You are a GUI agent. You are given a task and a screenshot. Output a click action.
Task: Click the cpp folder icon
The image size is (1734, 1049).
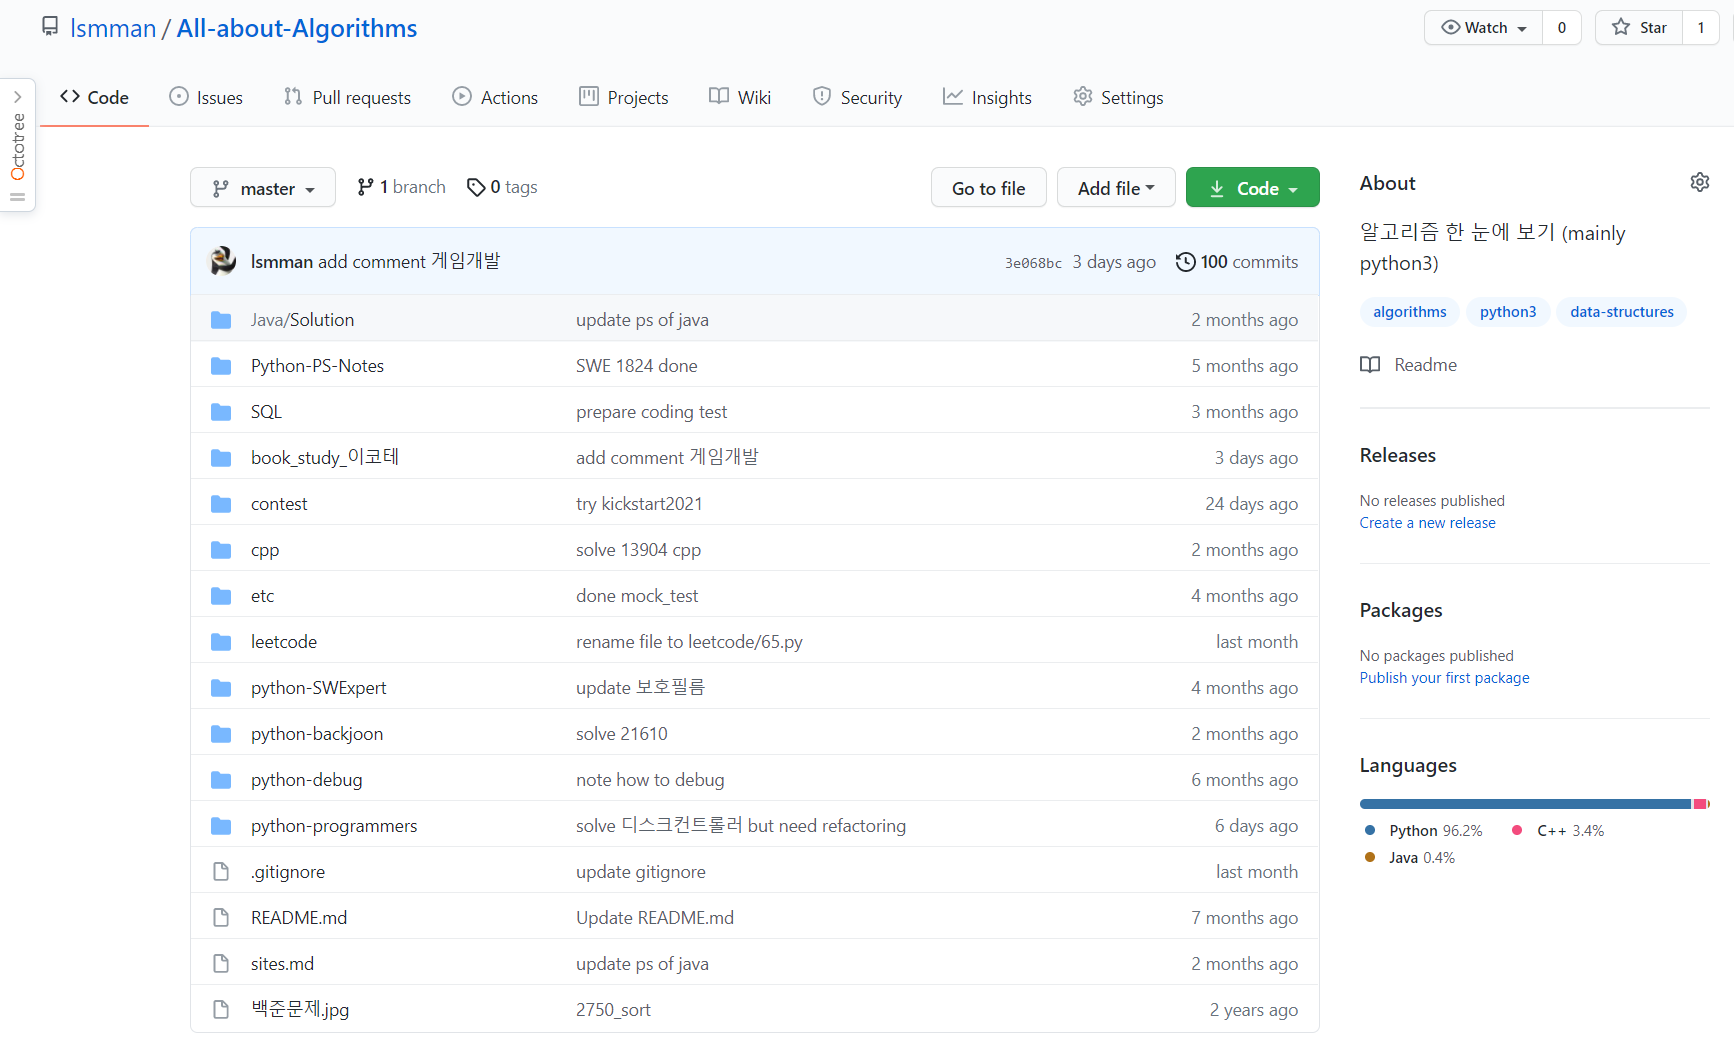[221, 550]
